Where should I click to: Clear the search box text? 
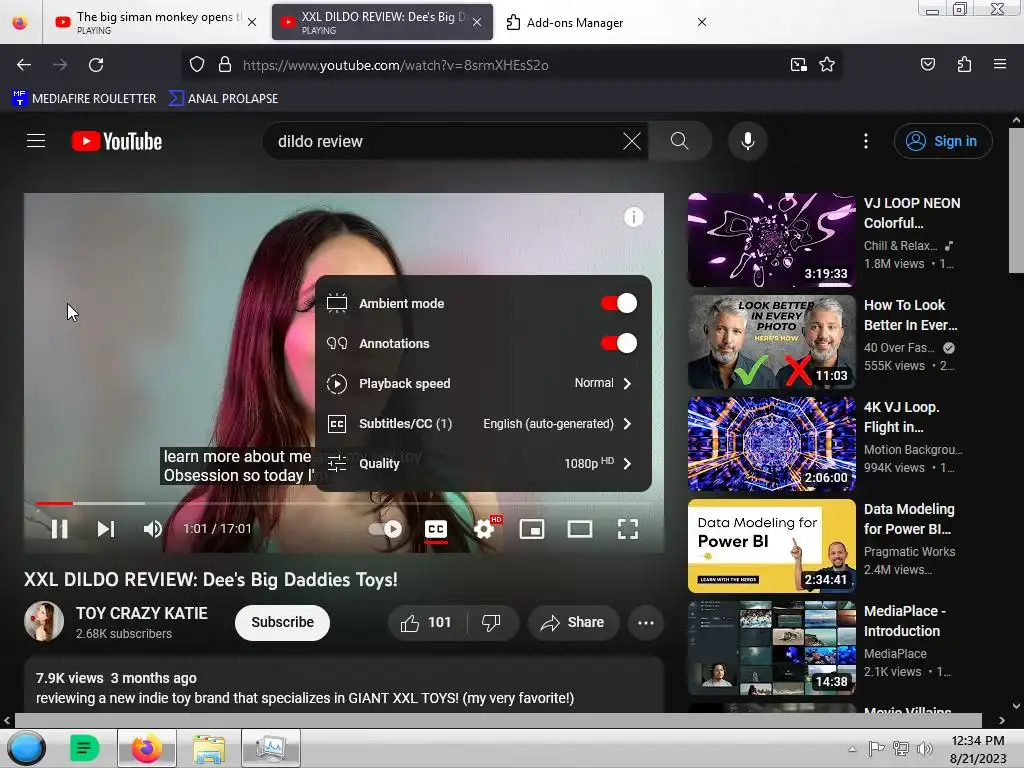click(x=632, y=141)
